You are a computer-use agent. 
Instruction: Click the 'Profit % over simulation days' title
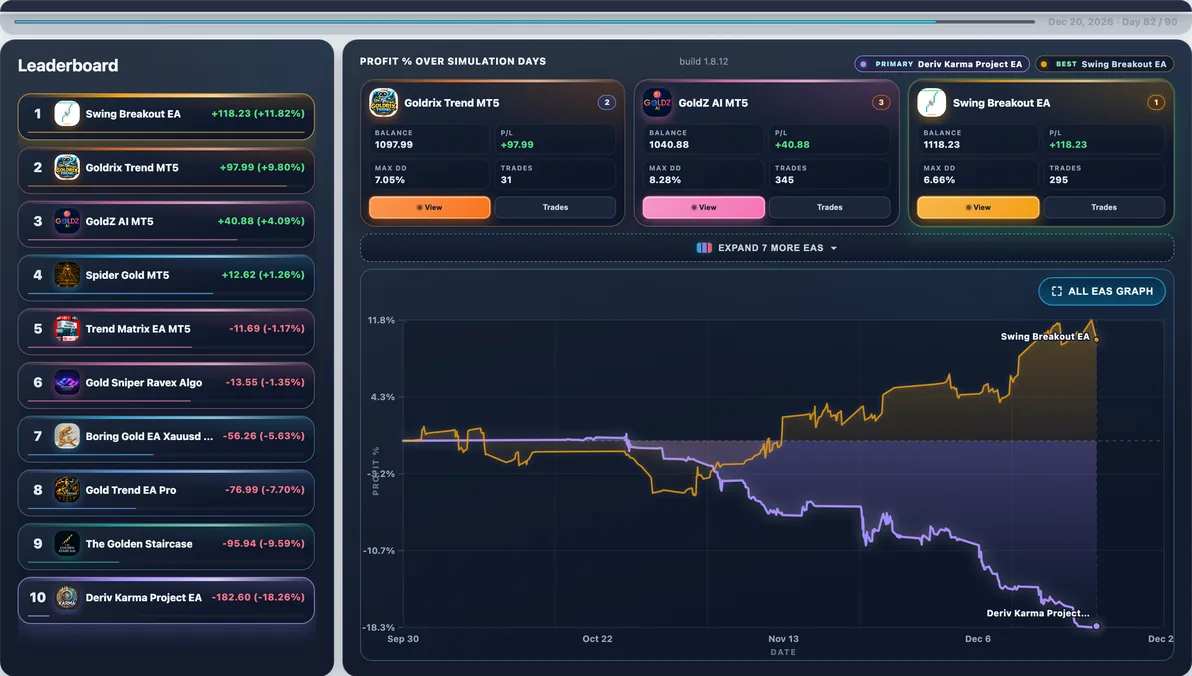coord(453,62)
